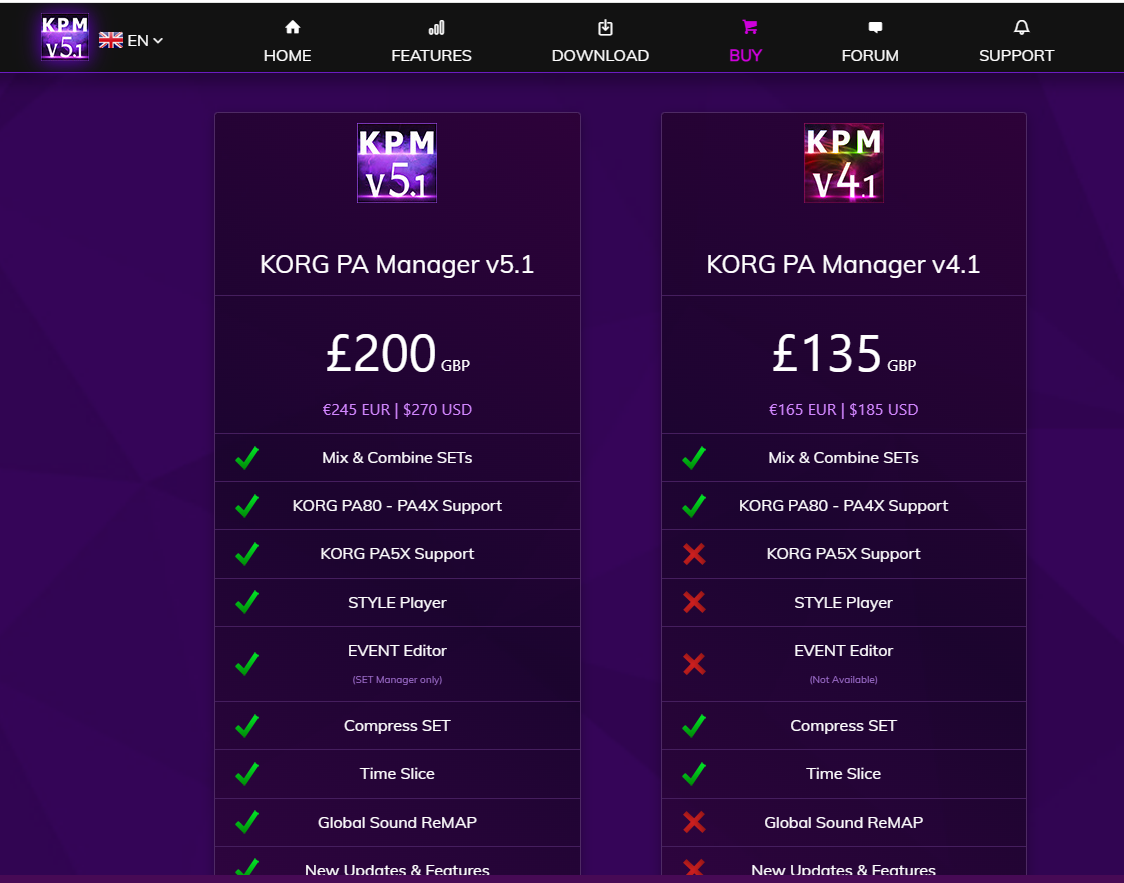Image resolution: width=1124 pixels, height=883 pixels.
Task: Click the €165 EUR | $185 USD price line
Action: 843,409
